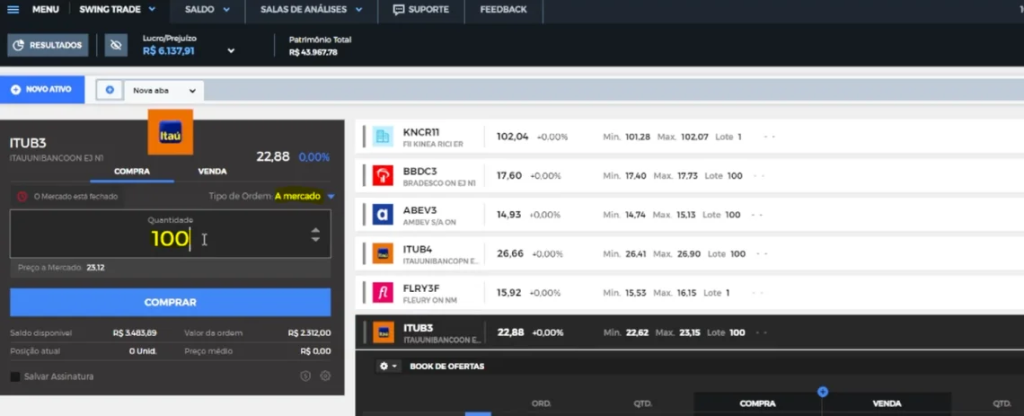Toggle hide values eye icon
Screen dimensions: 1024x416
point(116,45)
